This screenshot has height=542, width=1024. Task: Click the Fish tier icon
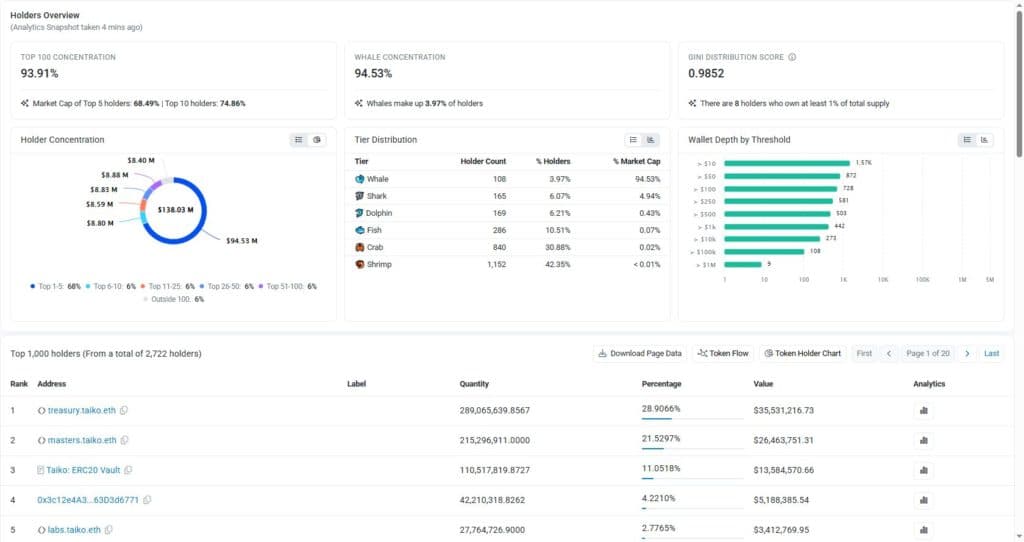[x=359, y=230]
